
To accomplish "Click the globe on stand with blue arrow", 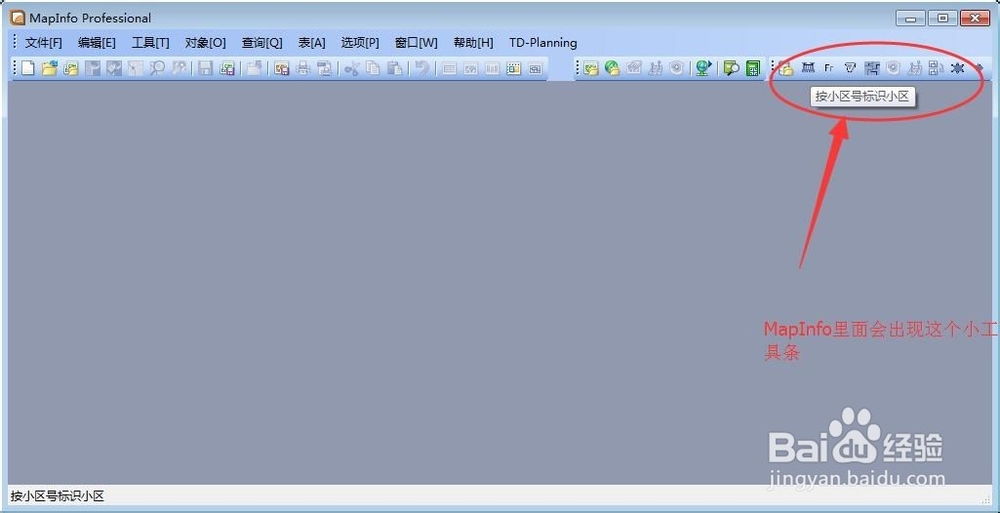I will (703, 68).
